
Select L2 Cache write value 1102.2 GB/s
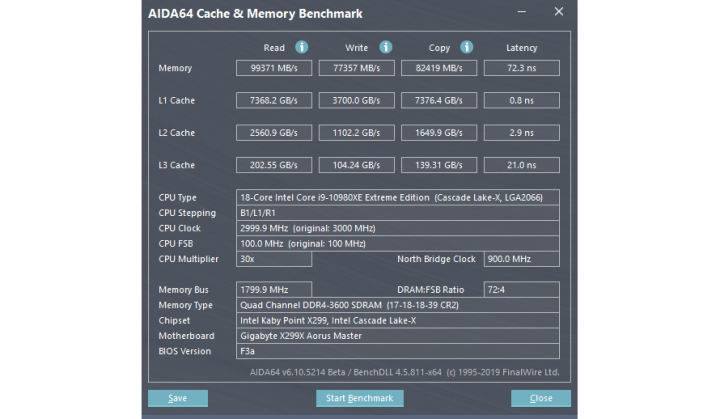pos(356,133)
